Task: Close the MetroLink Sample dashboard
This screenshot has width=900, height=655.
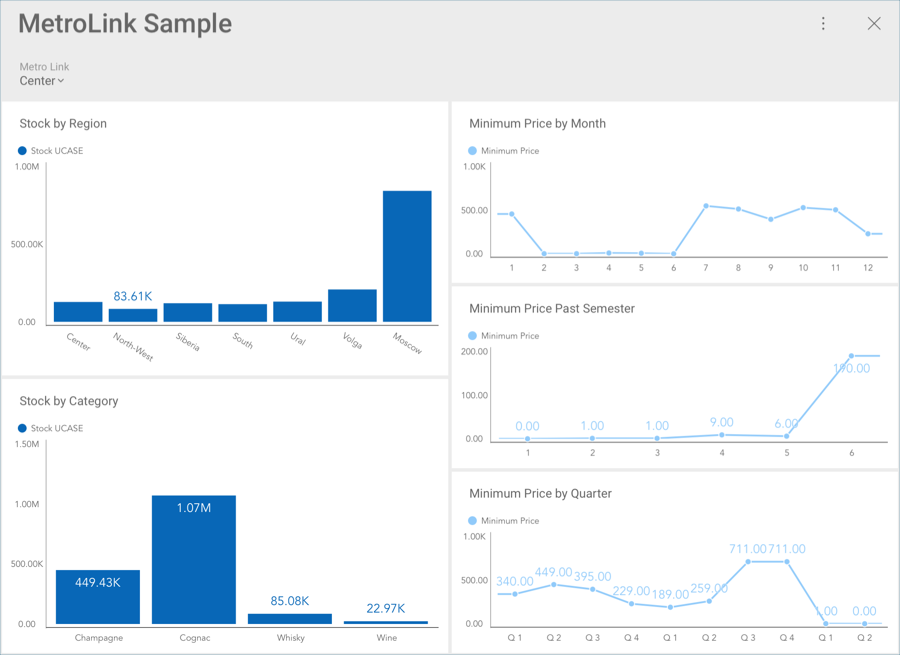Action: point(873,24)
